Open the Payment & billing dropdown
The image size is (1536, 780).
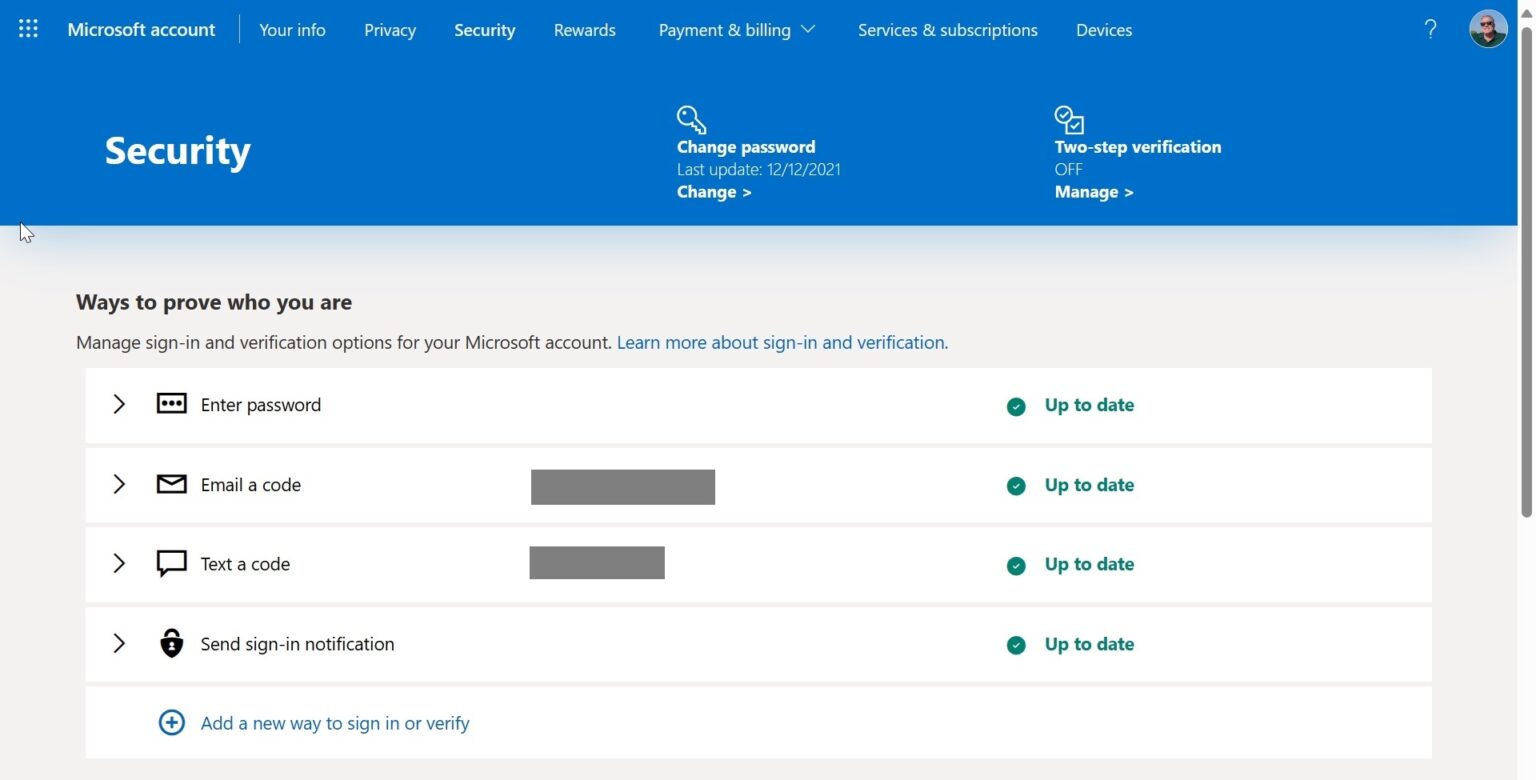click(737, 30)
